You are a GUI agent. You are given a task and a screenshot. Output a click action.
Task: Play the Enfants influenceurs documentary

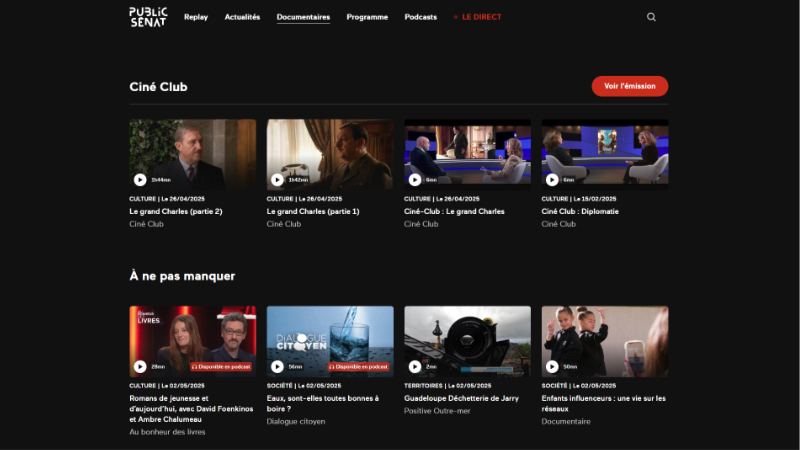[552, 366]
